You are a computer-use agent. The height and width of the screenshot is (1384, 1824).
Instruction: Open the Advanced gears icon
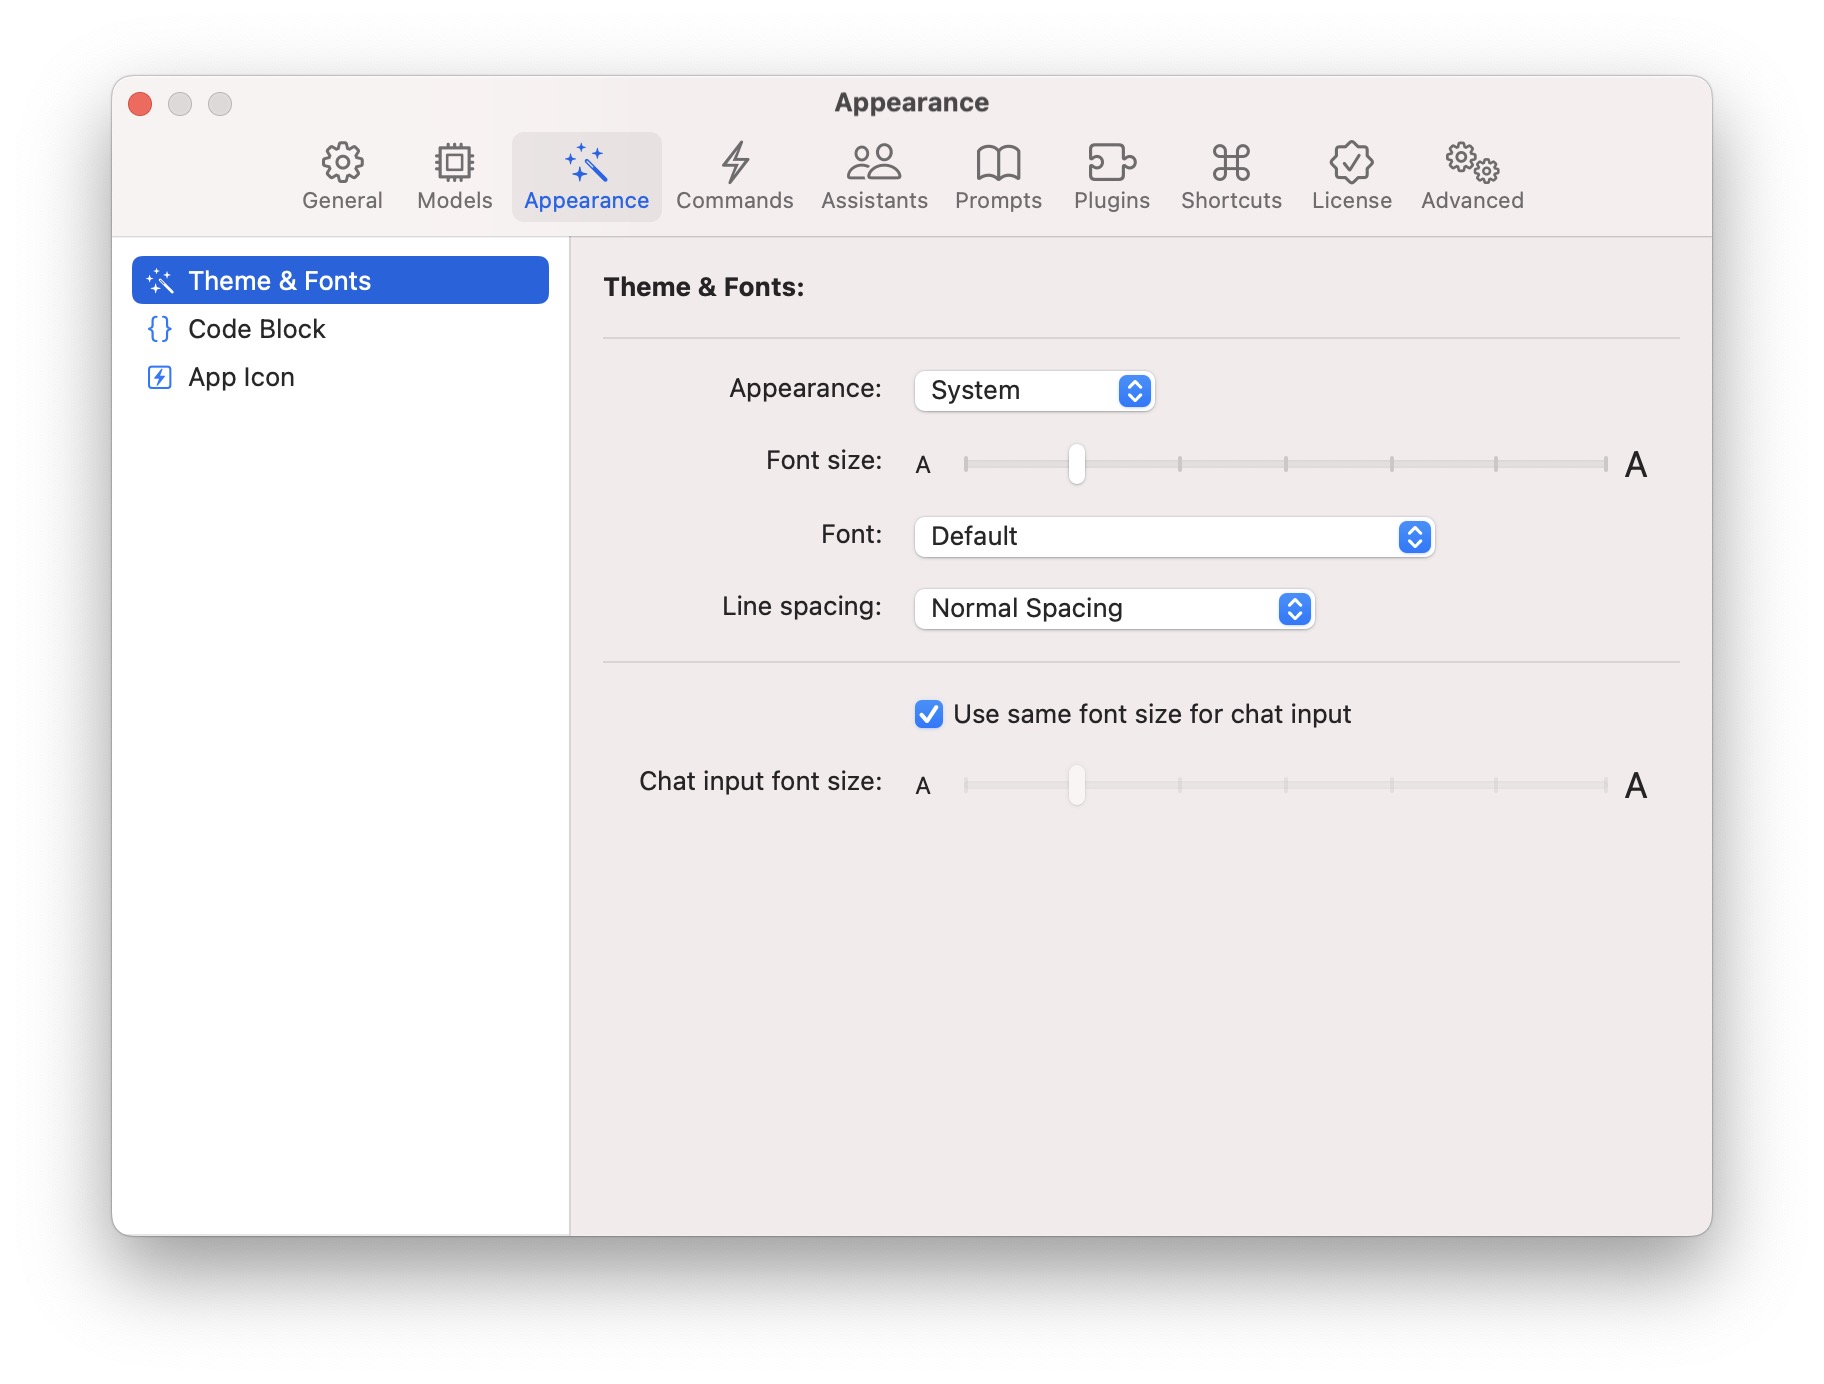coord(1471,162)
